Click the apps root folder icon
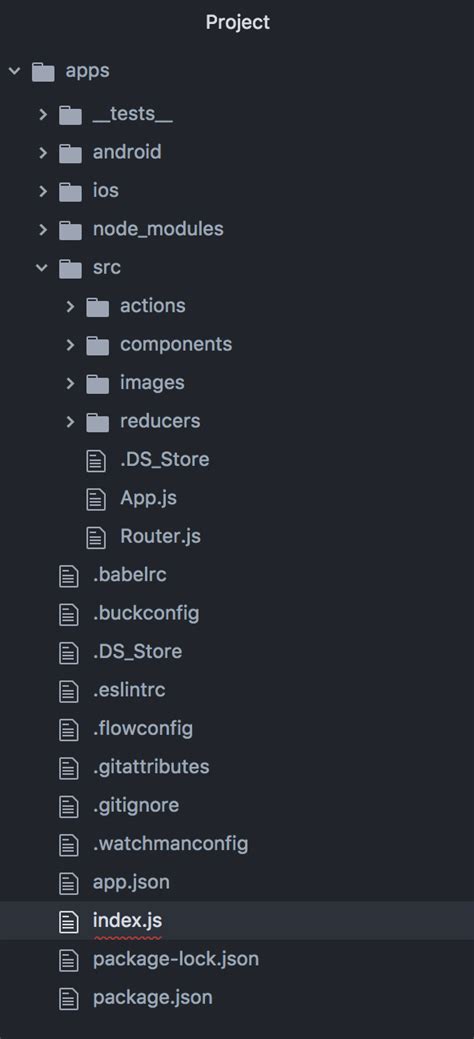The height and width of the screenshot is (1039, 474). coord(43,71)
